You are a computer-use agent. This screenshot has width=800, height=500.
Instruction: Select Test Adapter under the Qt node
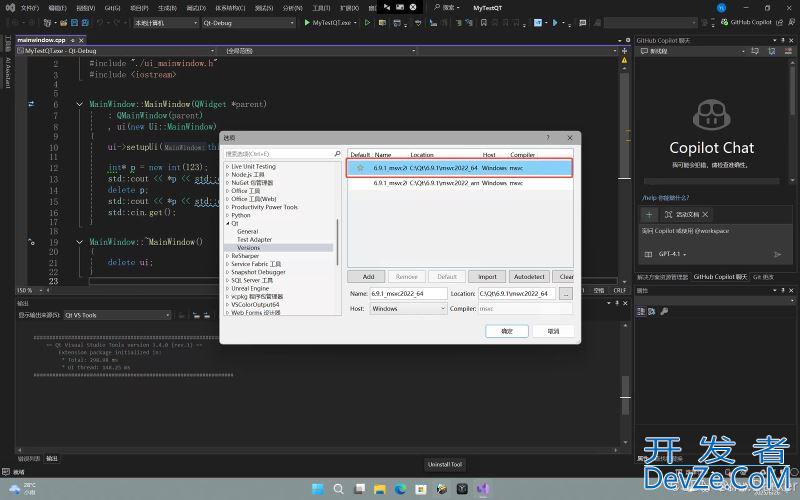[x=254, y=240]
